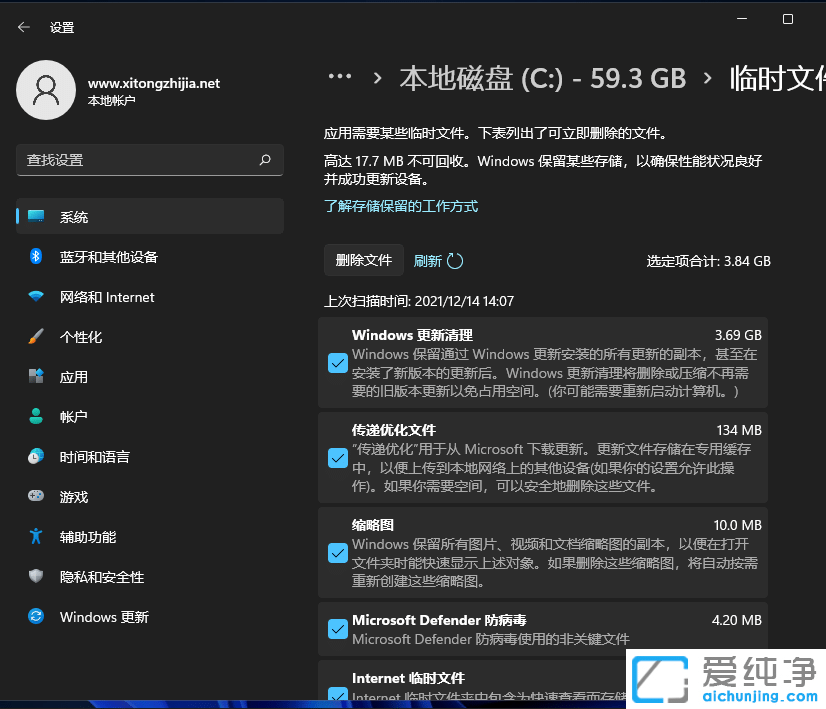Open the 了解存储保留的工作方式 link

click(x=400, y=206)
